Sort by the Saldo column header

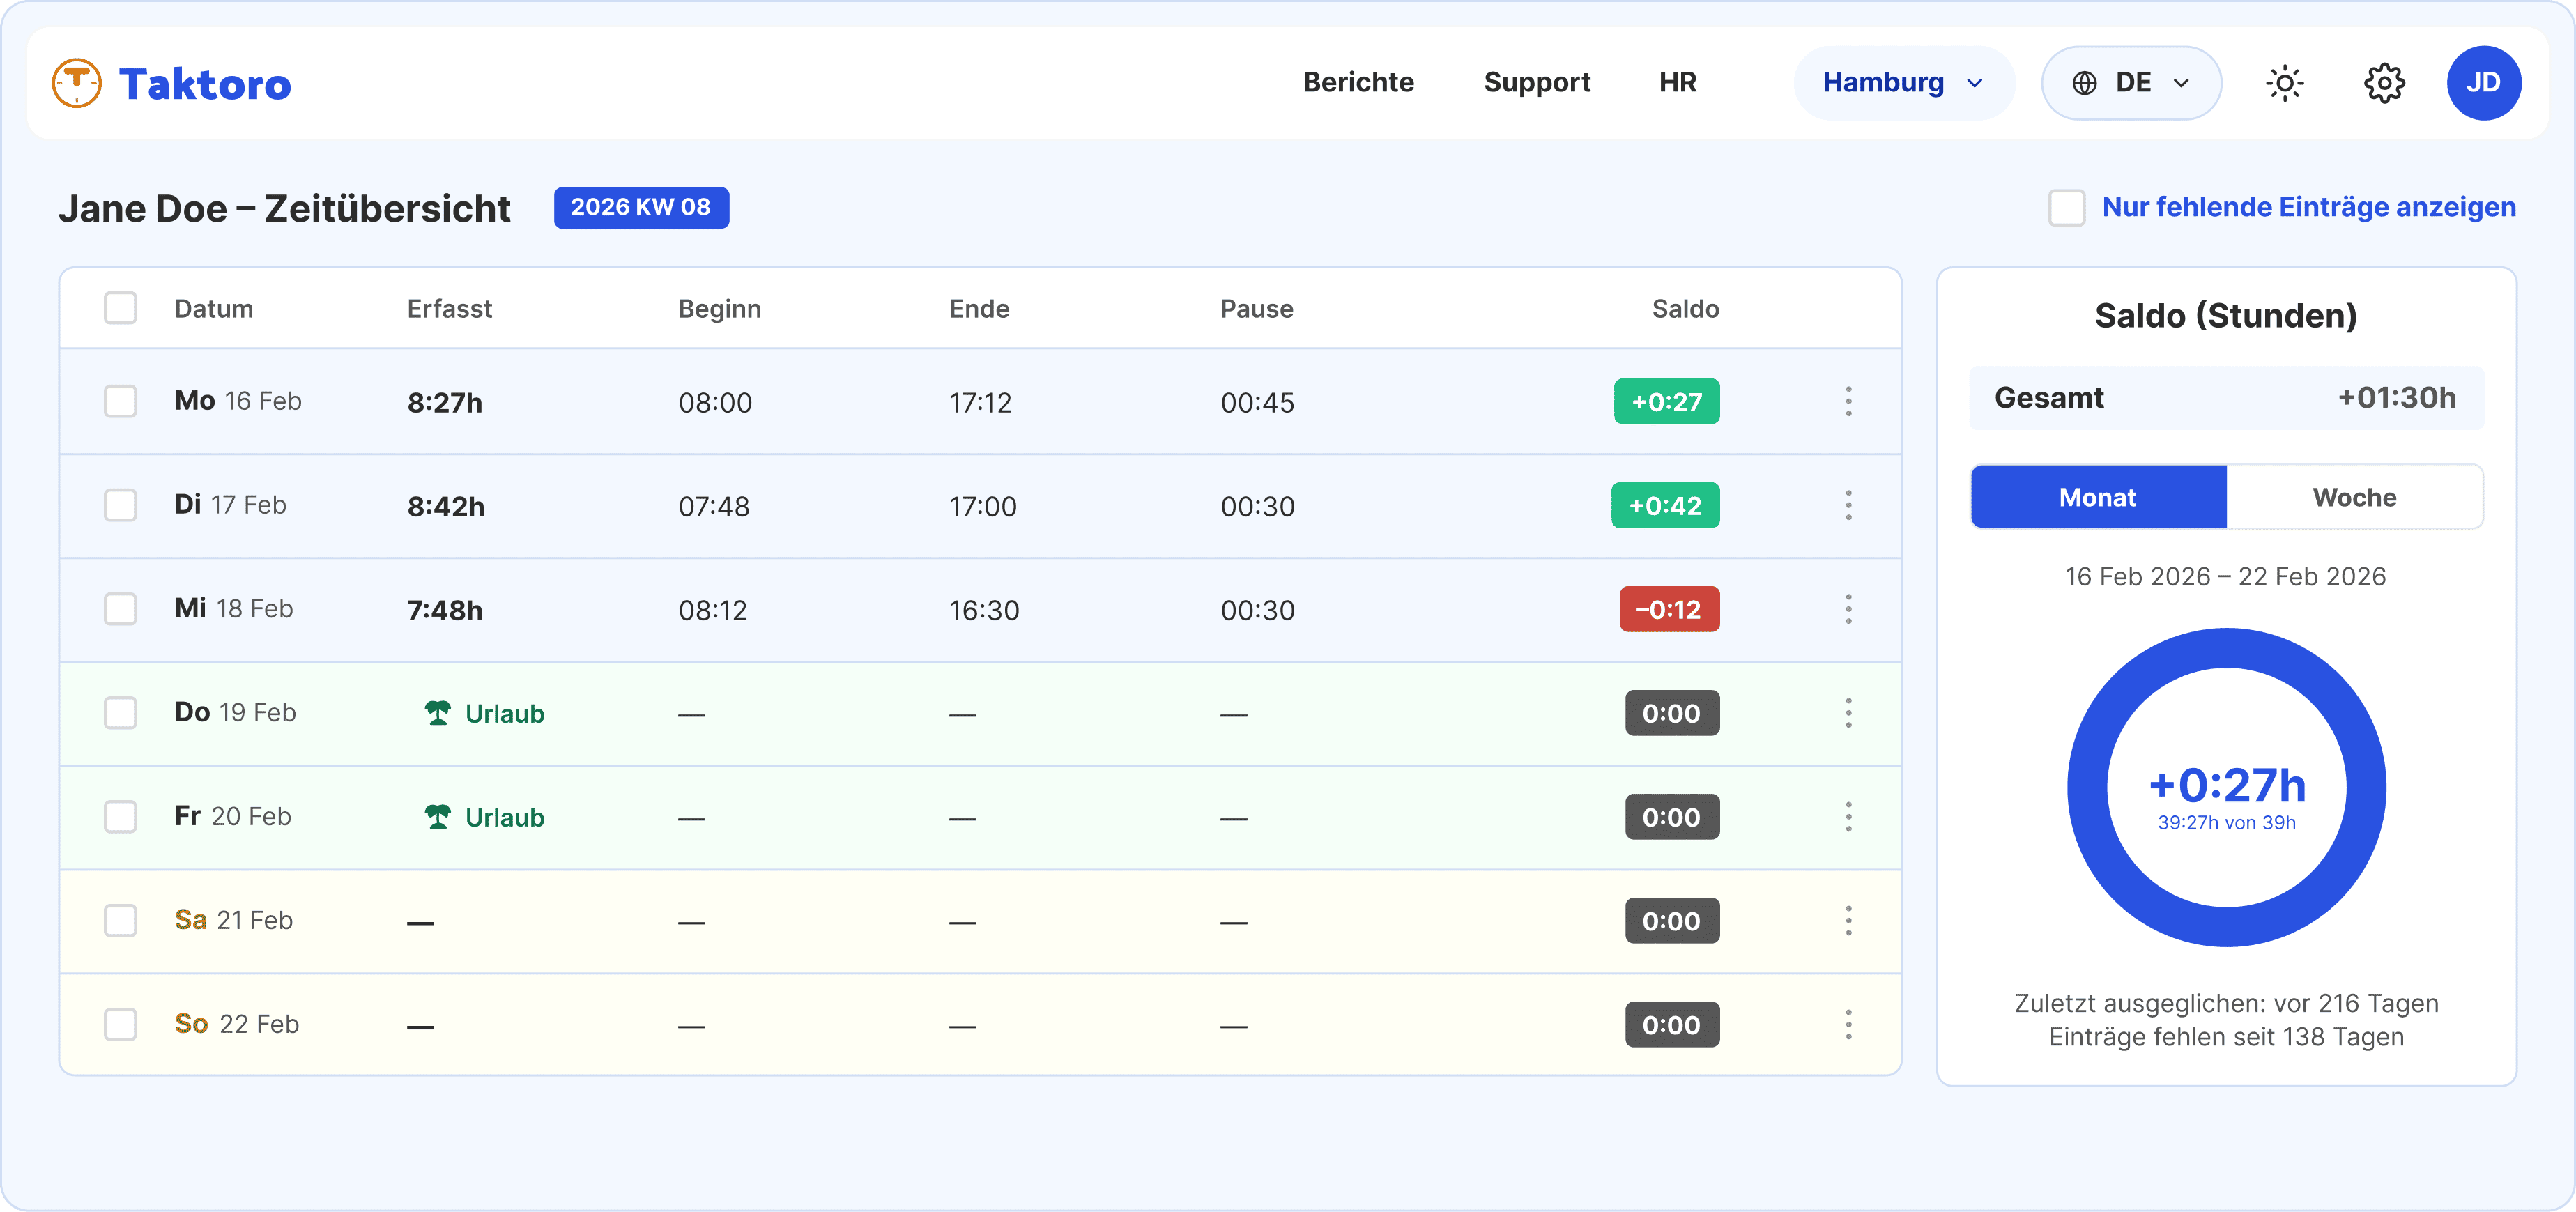1685,308
